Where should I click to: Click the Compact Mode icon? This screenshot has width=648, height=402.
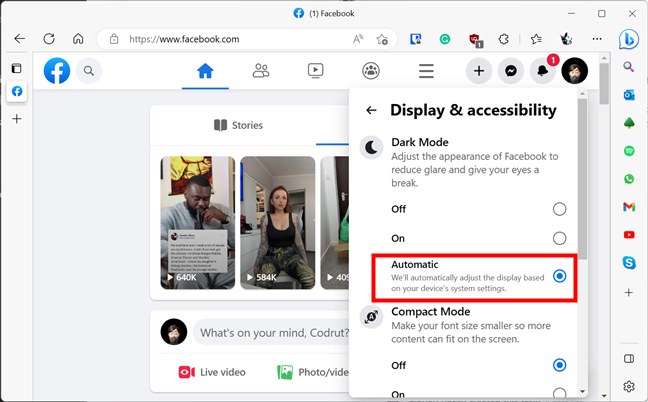coord(371,317)
